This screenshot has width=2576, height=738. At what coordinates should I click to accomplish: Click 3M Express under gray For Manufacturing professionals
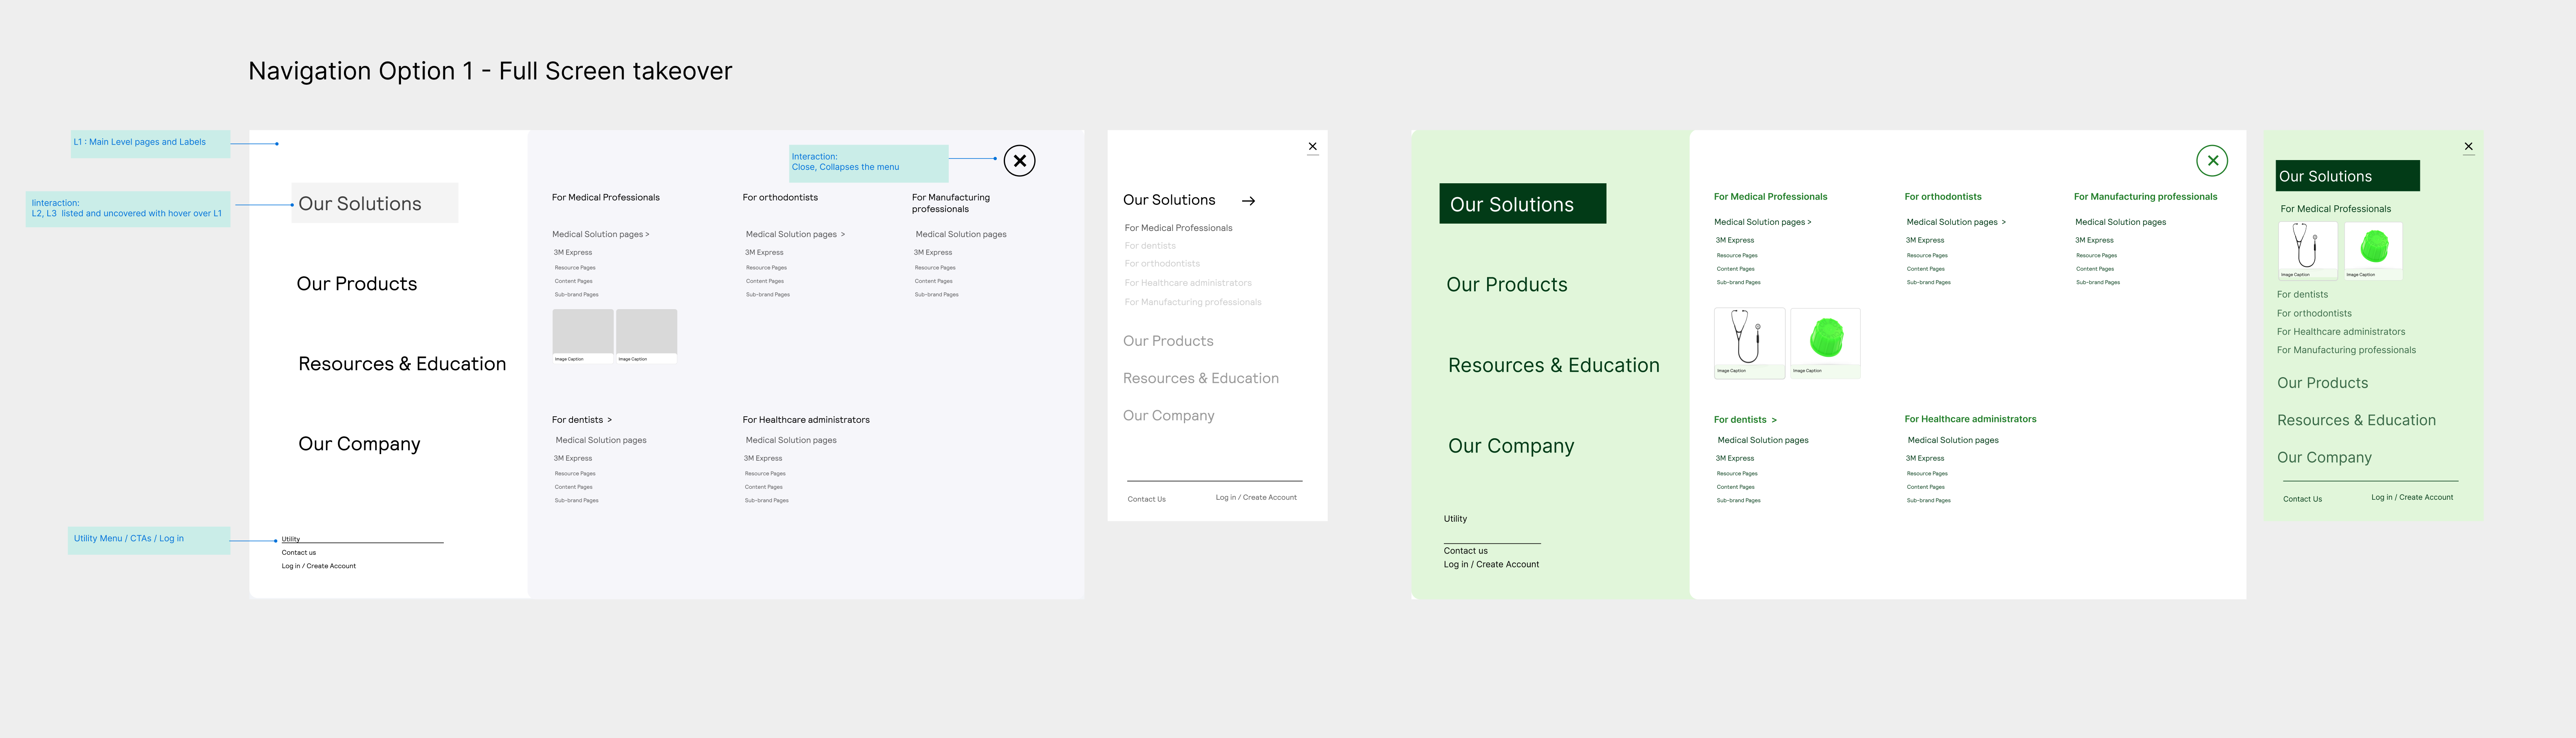click(932, 252)
